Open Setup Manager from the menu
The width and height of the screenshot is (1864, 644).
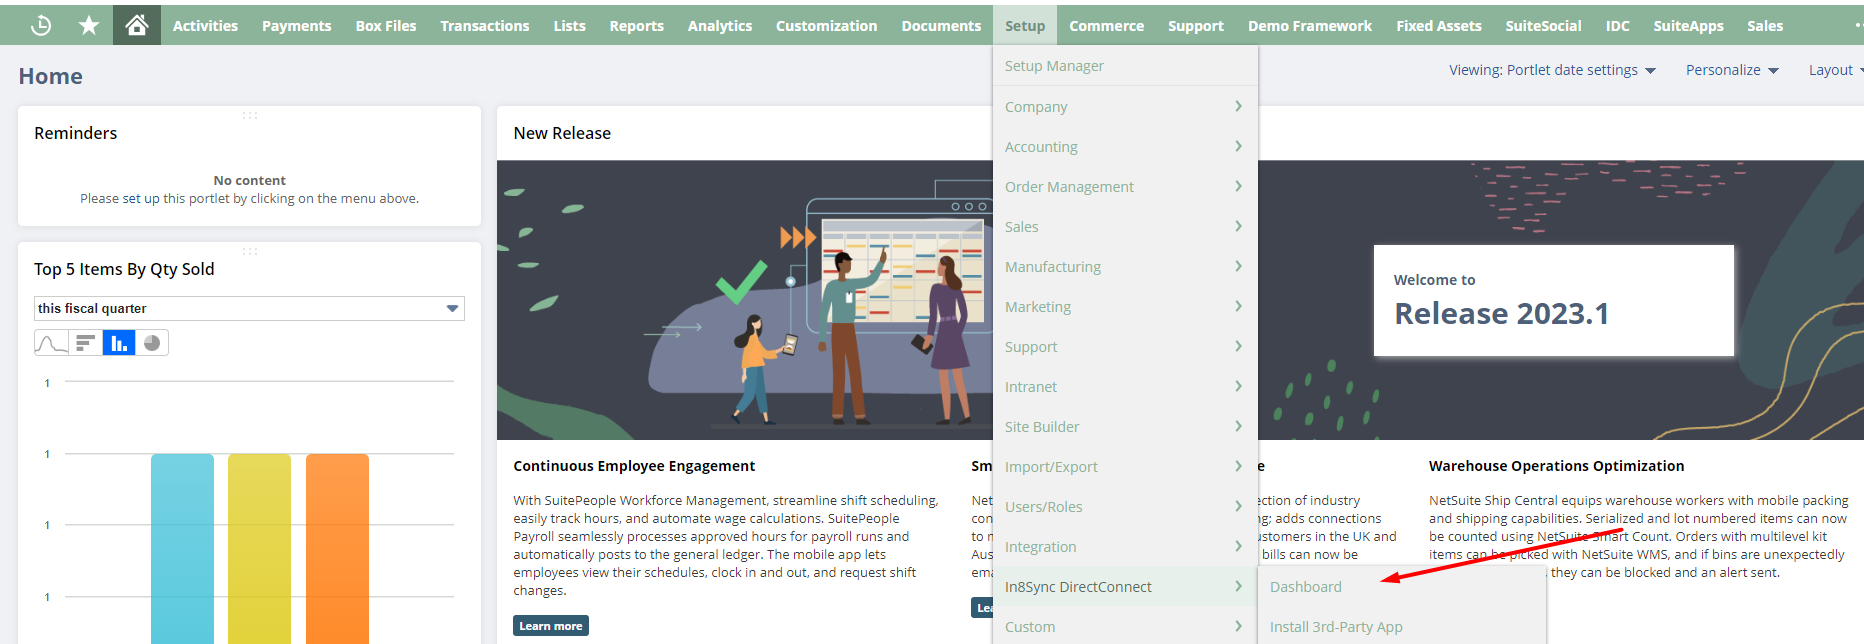[x=1054, y=66]
